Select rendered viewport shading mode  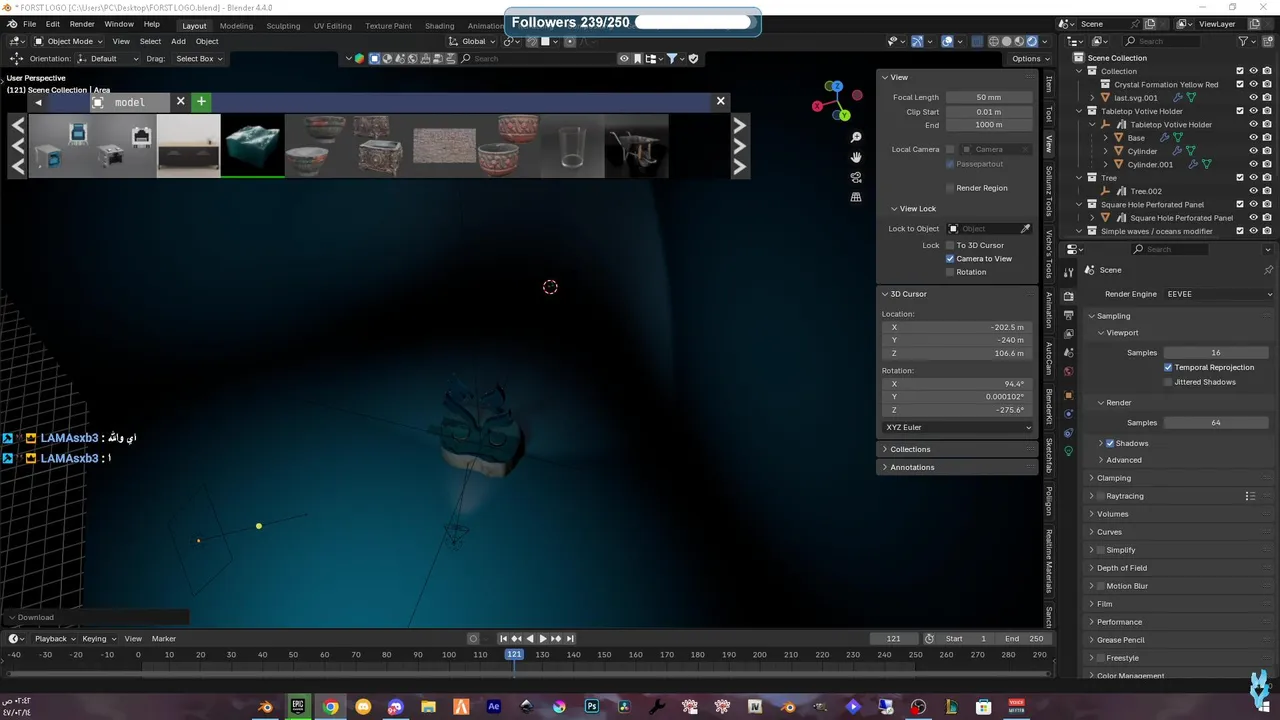point(1033,41)
